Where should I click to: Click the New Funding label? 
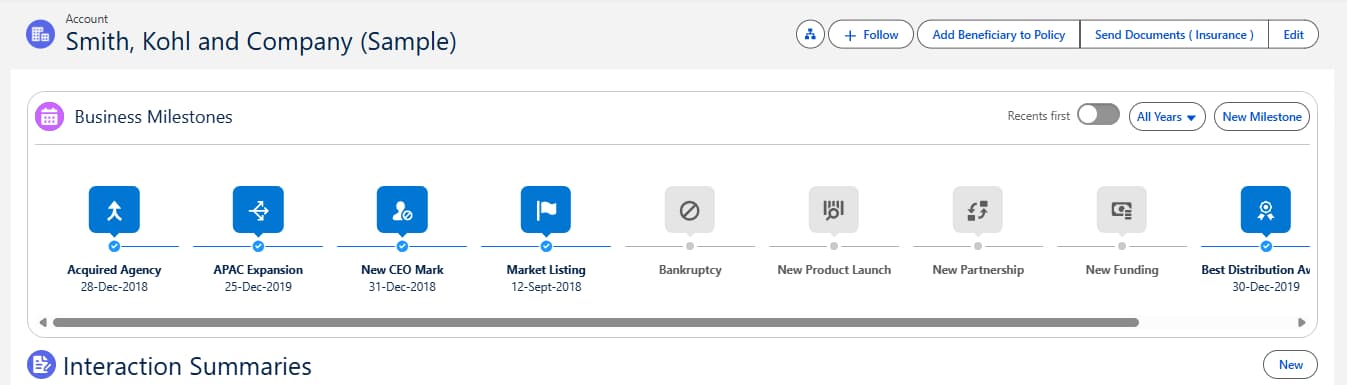[1122, 270]
